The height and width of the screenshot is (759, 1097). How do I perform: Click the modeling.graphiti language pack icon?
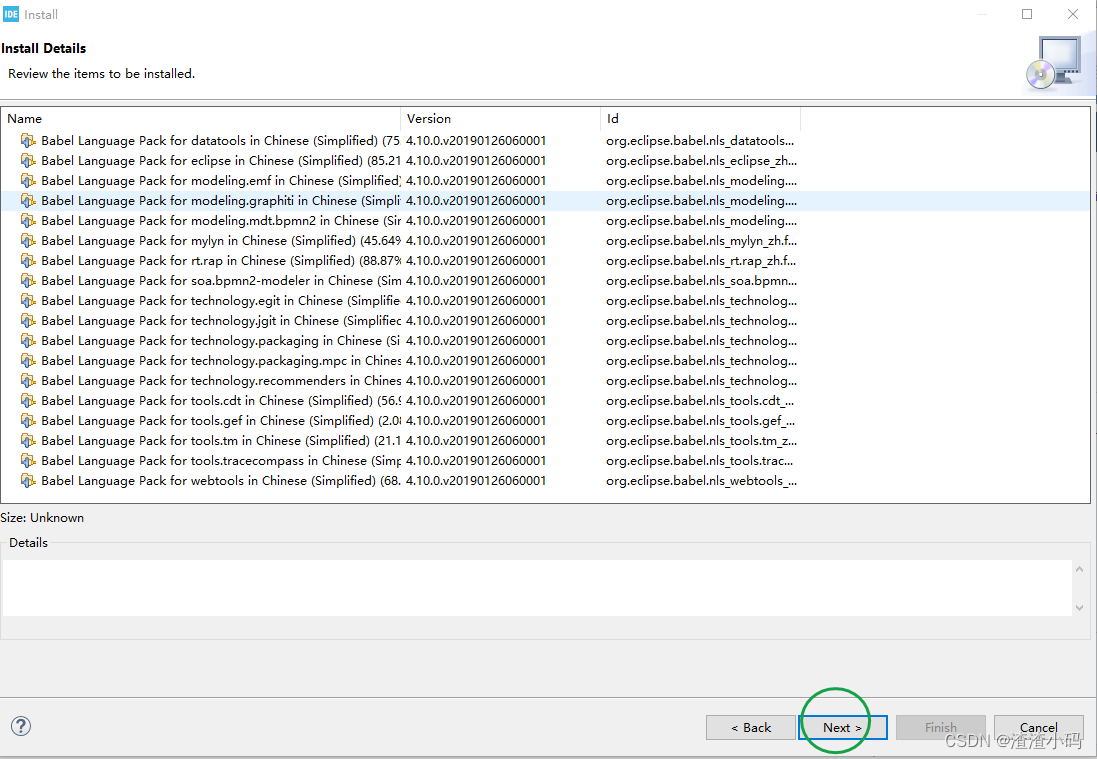tap(28, 201)
